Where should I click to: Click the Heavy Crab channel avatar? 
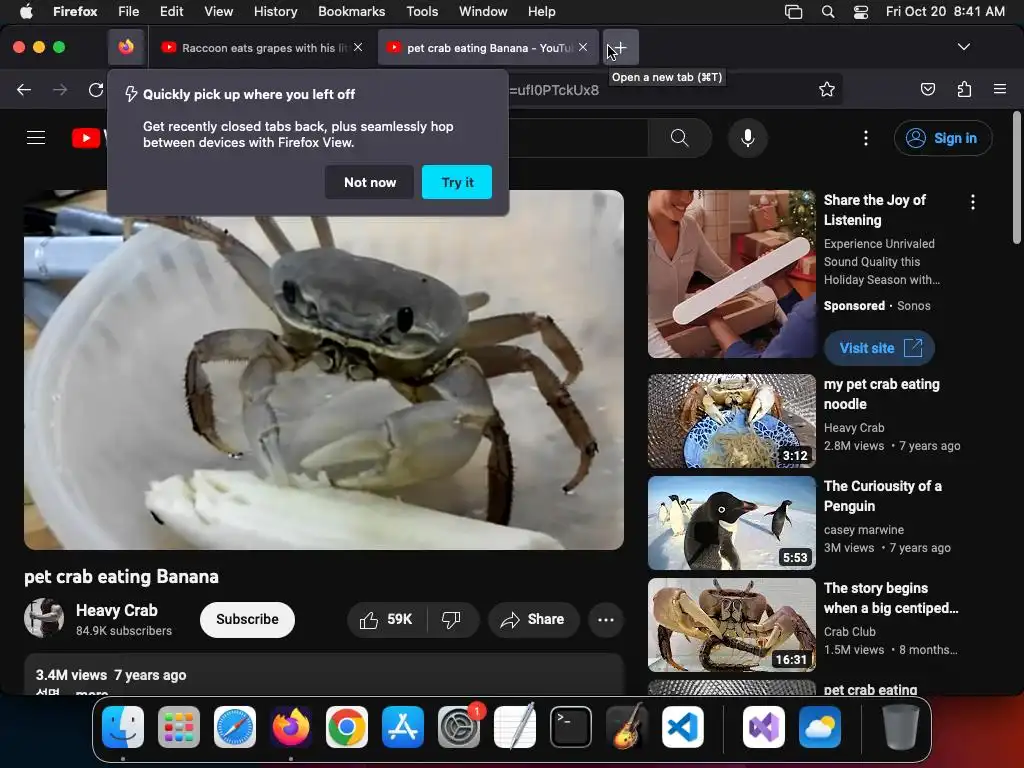(44, 618)
